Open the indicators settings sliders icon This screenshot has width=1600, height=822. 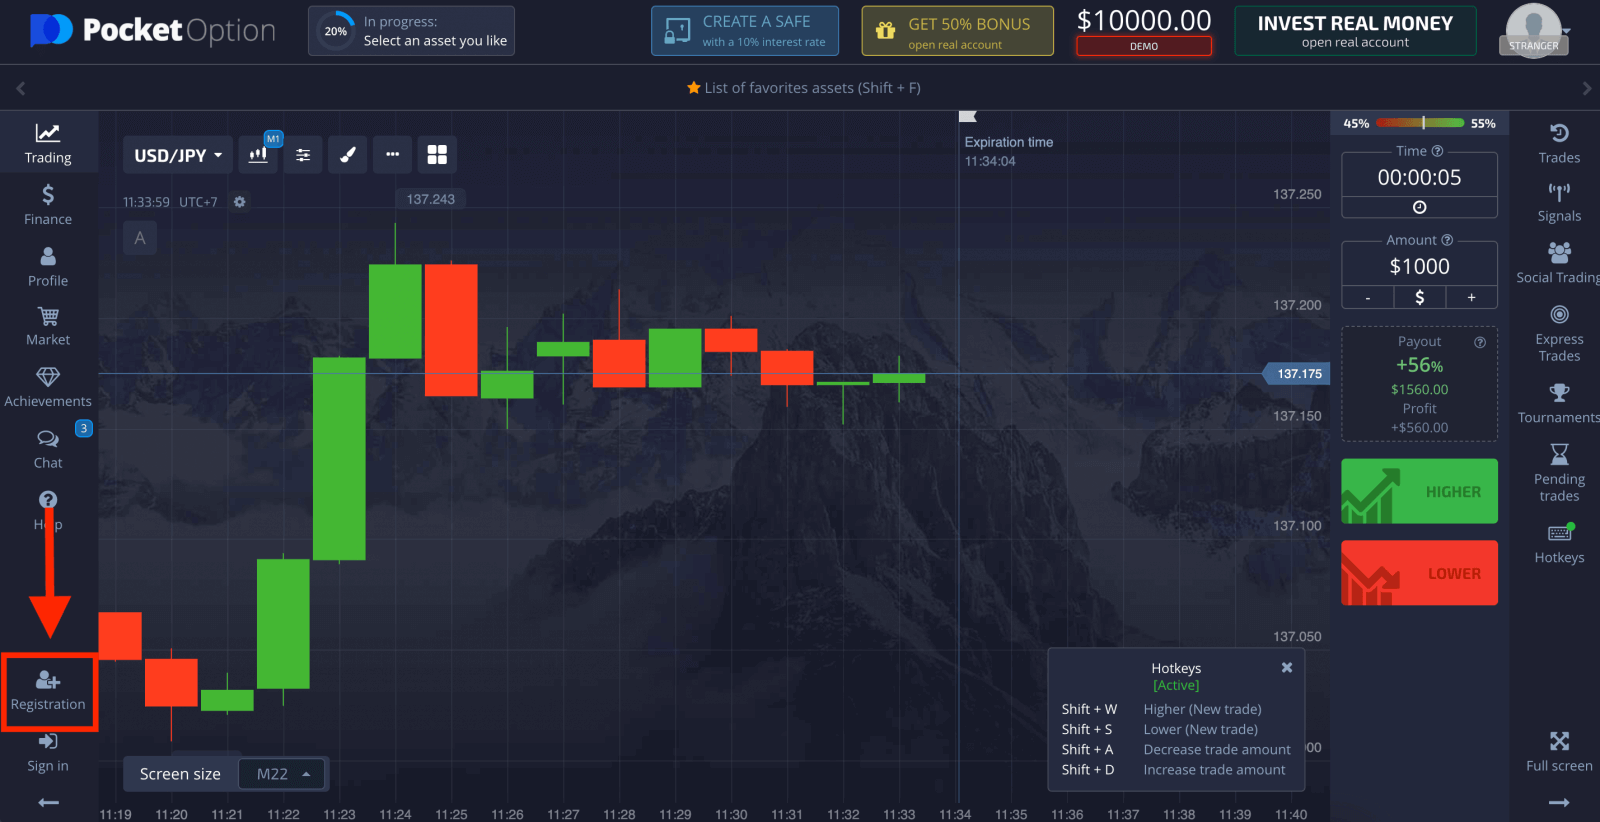coord(303,155)
